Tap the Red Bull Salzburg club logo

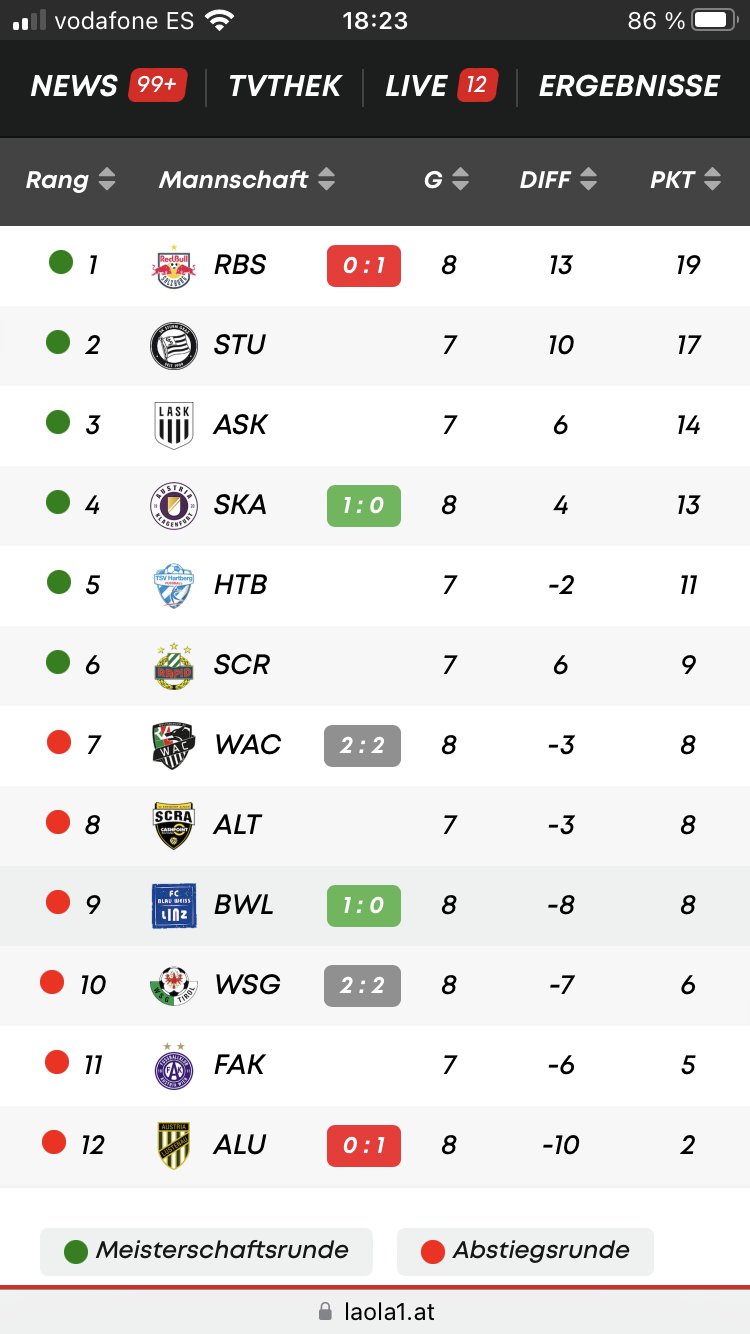coord(173,266)
